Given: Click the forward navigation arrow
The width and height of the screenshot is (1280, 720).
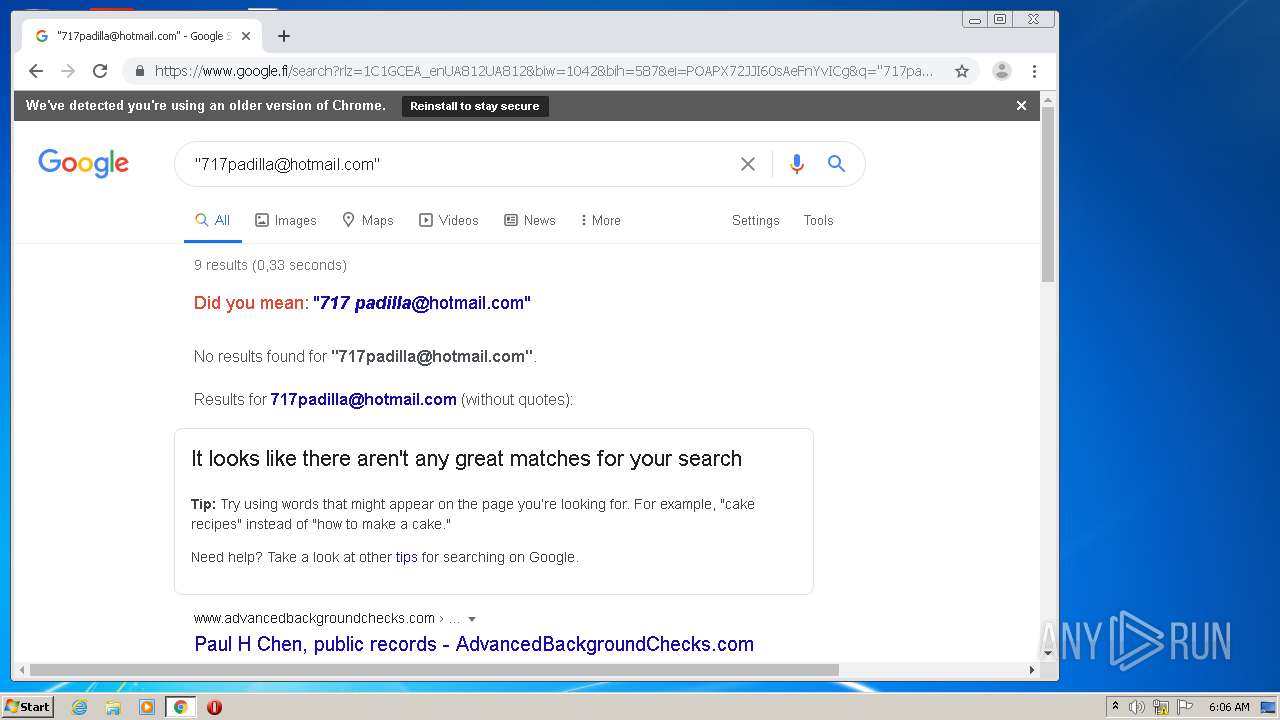Looking at the screenshot, I should [x=68, y=71].
